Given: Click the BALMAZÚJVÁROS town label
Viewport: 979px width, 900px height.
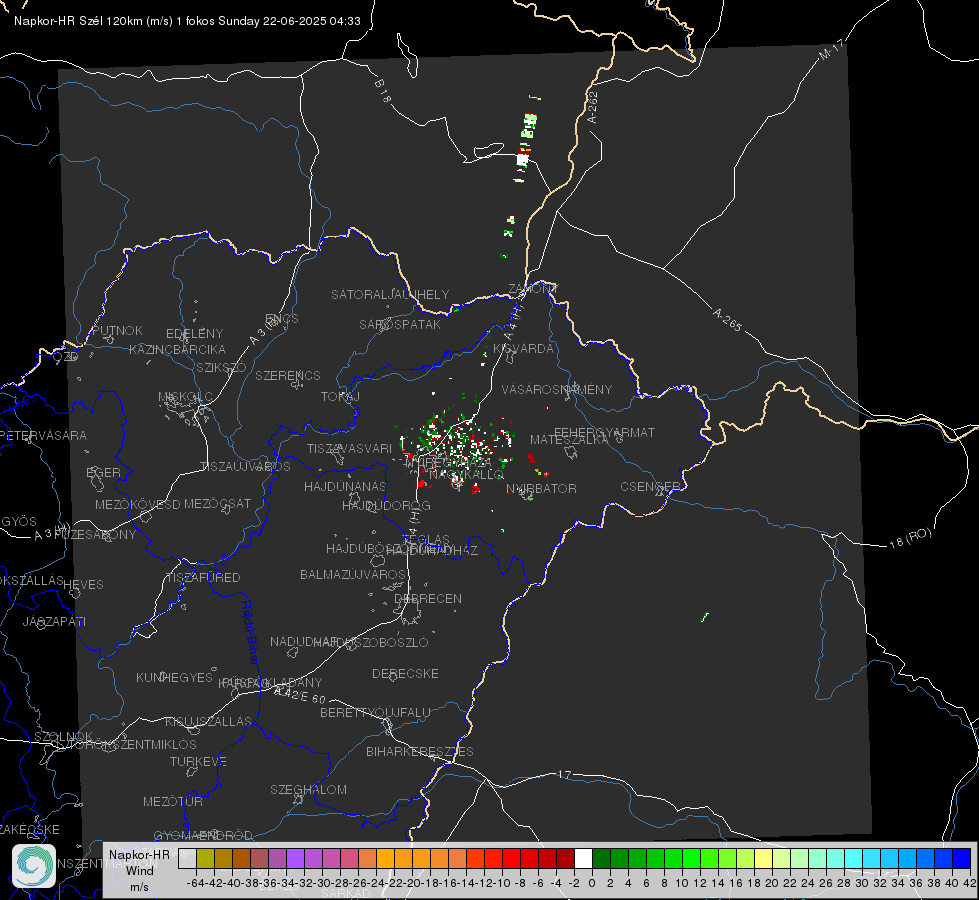Looking at the screenshot, I should tap(353, 574).
